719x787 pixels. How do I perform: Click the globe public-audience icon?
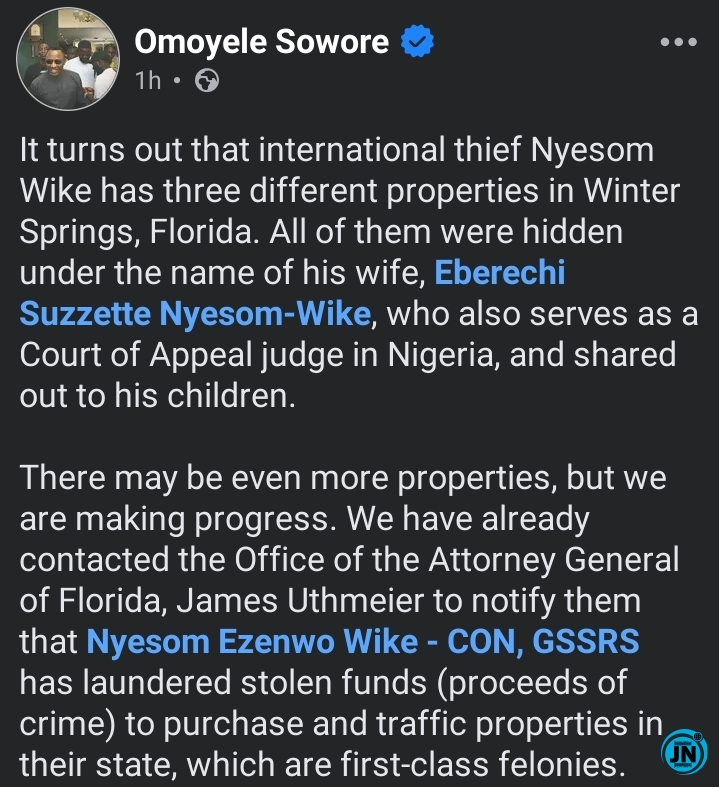207,81
